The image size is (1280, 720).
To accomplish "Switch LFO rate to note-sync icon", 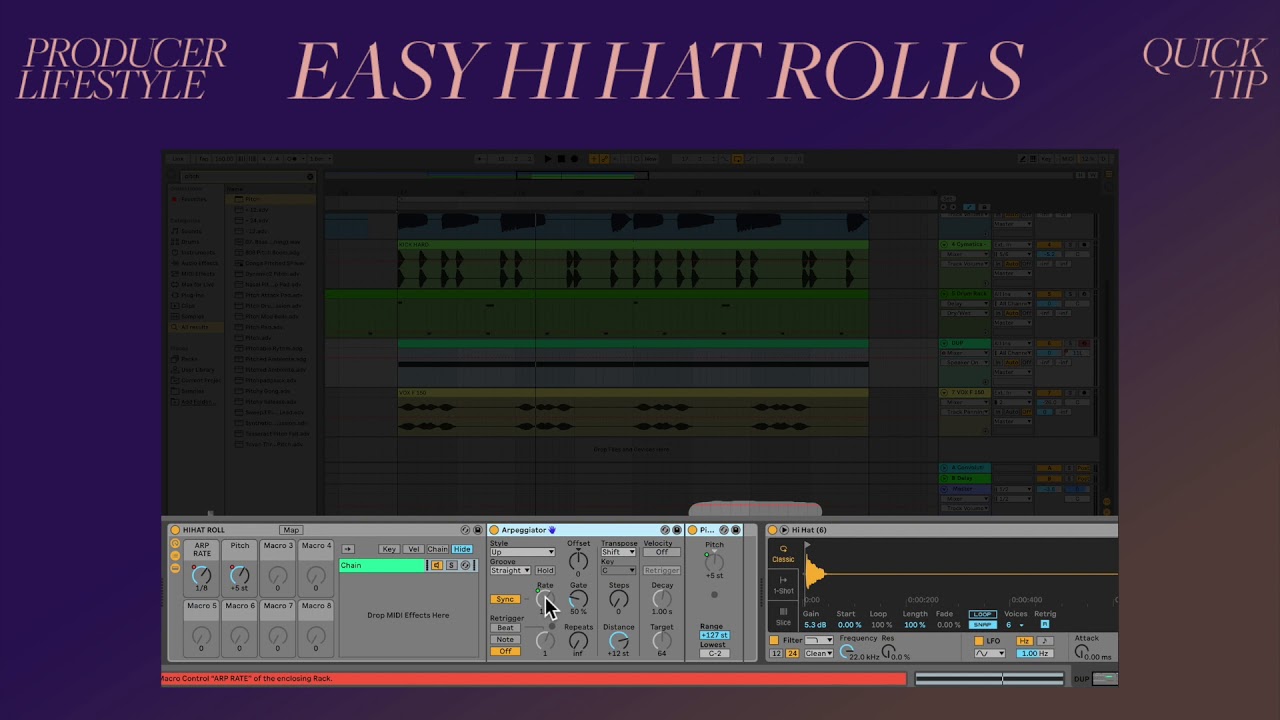I will click(x=1045, y=641).
